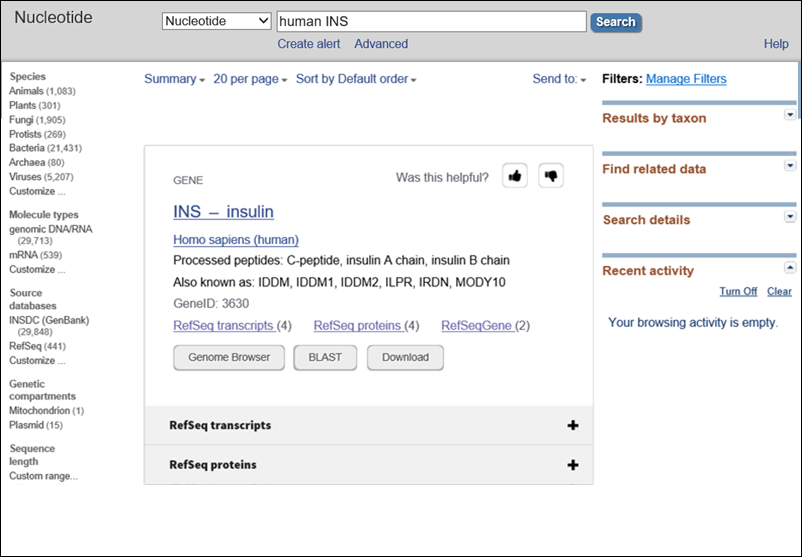Expand RefSeq proteins with plus icon

coord(573,465)
